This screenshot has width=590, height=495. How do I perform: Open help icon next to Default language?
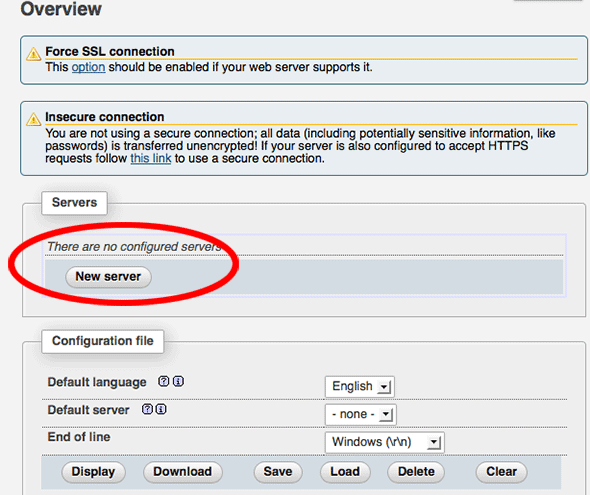tap(163, 381)
